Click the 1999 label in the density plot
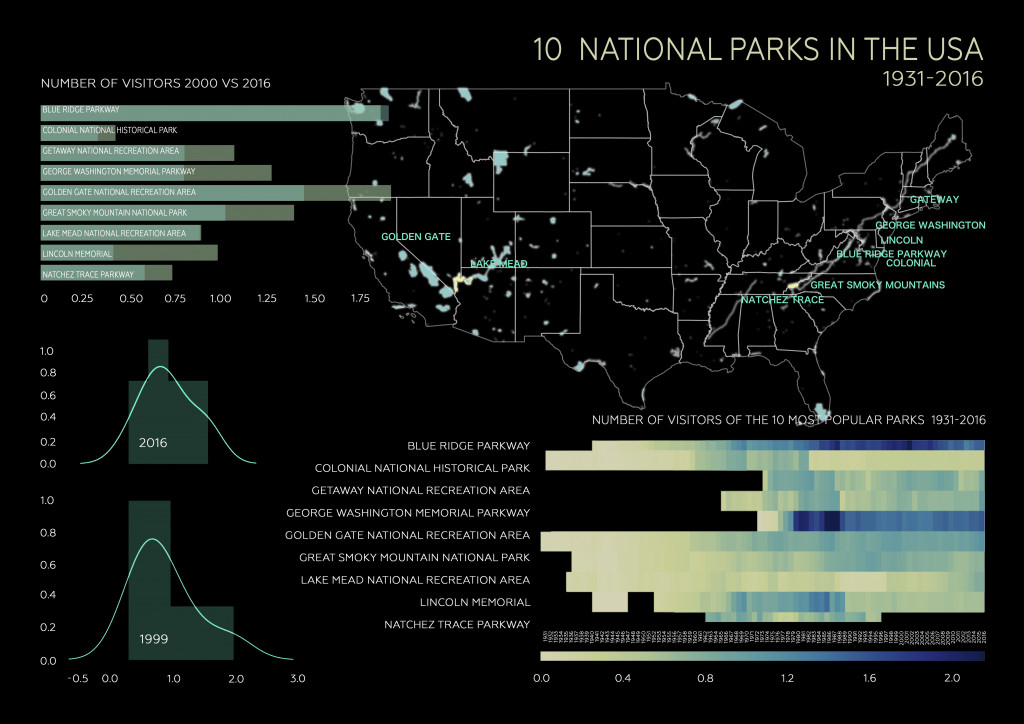This screenshot has width=1024, height=724. pos(154,636)
